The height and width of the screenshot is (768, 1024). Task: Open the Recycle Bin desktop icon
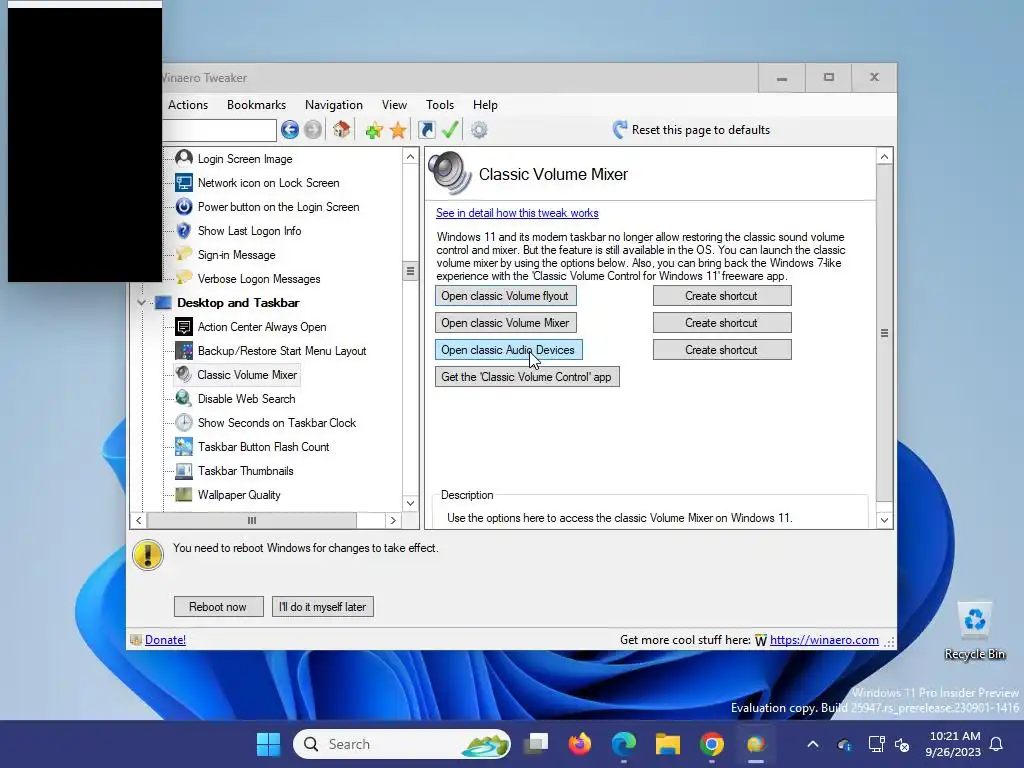(974, 632)
